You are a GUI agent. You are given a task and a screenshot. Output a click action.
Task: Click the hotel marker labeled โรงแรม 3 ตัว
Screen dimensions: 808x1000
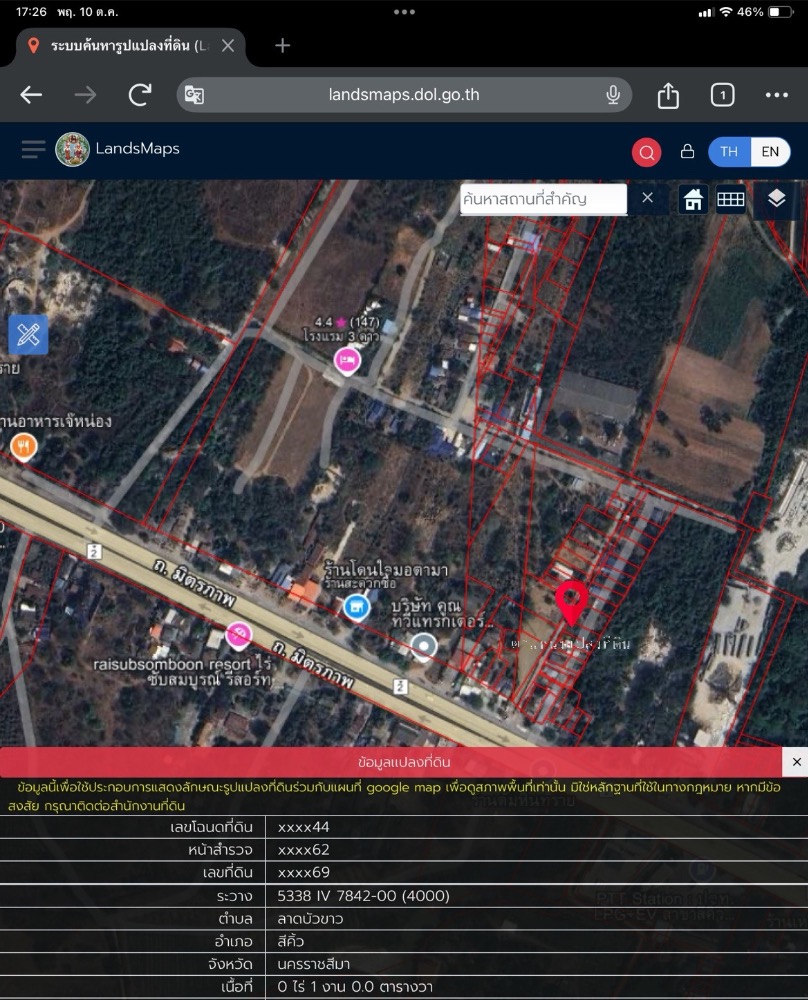pos(347,360)
